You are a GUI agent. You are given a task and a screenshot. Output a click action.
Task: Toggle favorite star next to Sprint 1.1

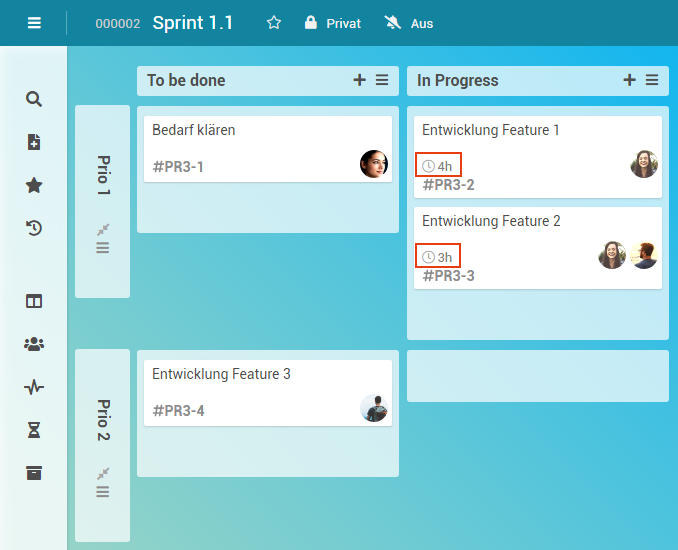(274, 23)
